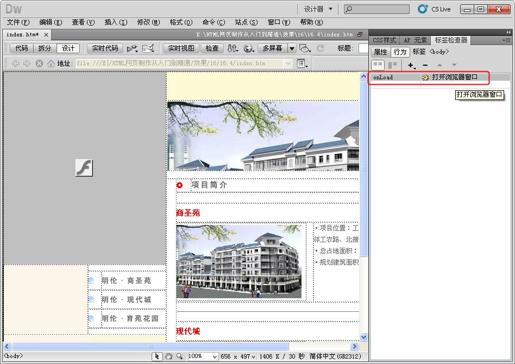Click the live view options icon

[302, 63]
